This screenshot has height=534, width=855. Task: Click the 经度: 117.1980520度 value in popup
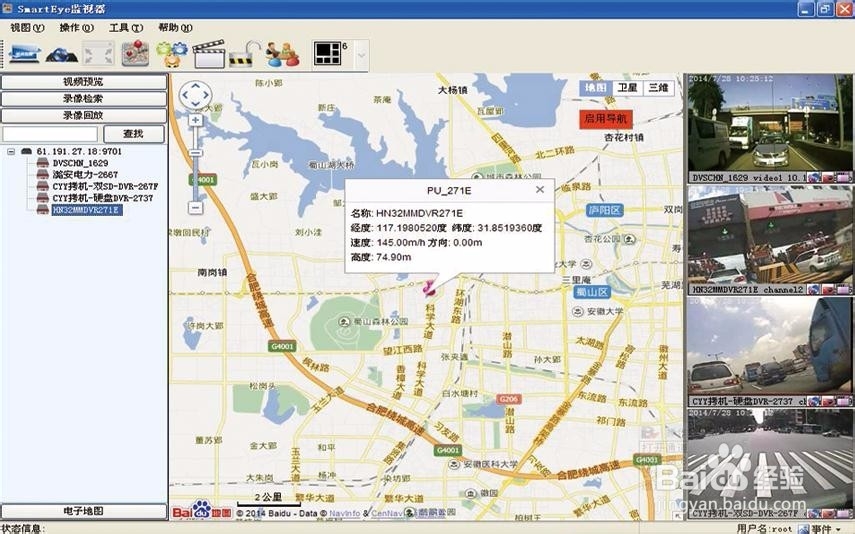pyautogui.click(x=398, y=228)
